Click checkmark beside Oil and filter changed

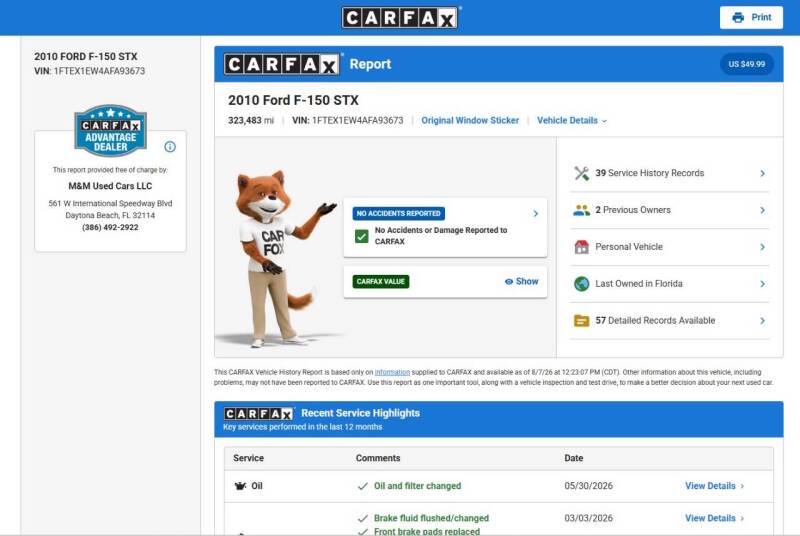pyautogui.click(x=363, y=487)
